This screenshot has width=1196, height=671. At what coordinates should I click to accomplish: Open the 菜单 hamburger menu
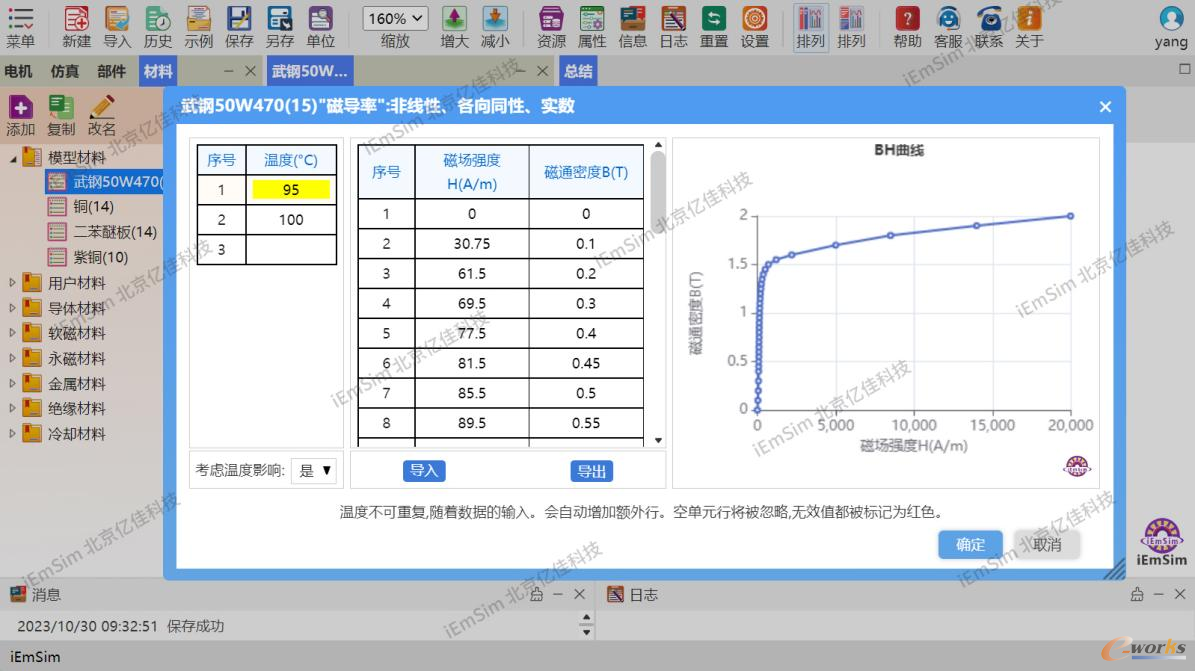21,27
